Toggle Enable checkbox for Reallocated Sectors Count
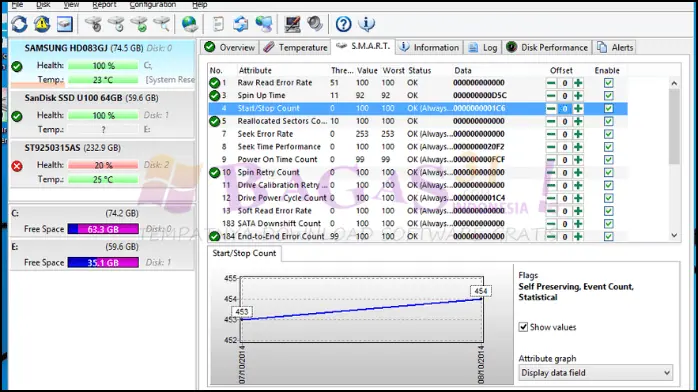This screenshot has height=392, width=698. (x=609, y=121)
